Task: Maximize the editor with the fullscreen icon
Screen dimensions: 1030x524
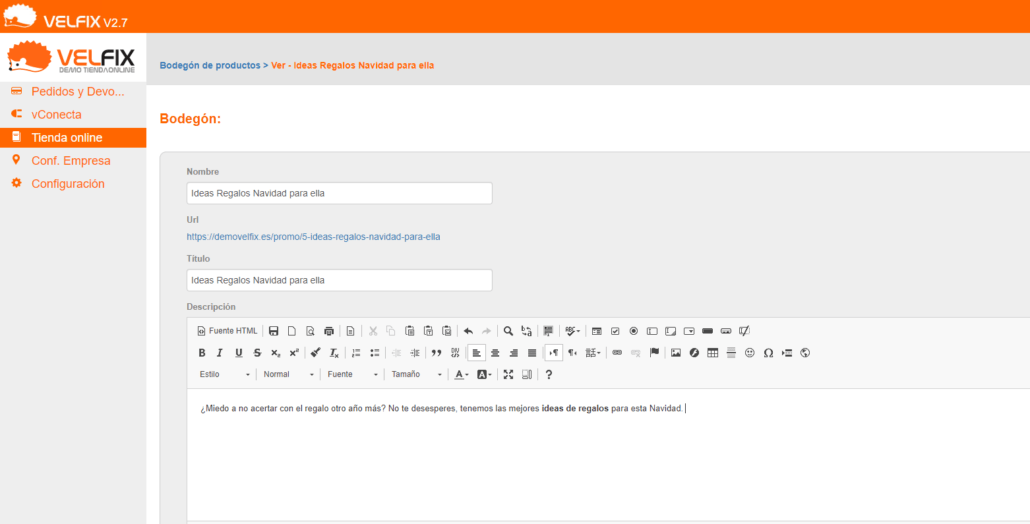Action: 508,375
